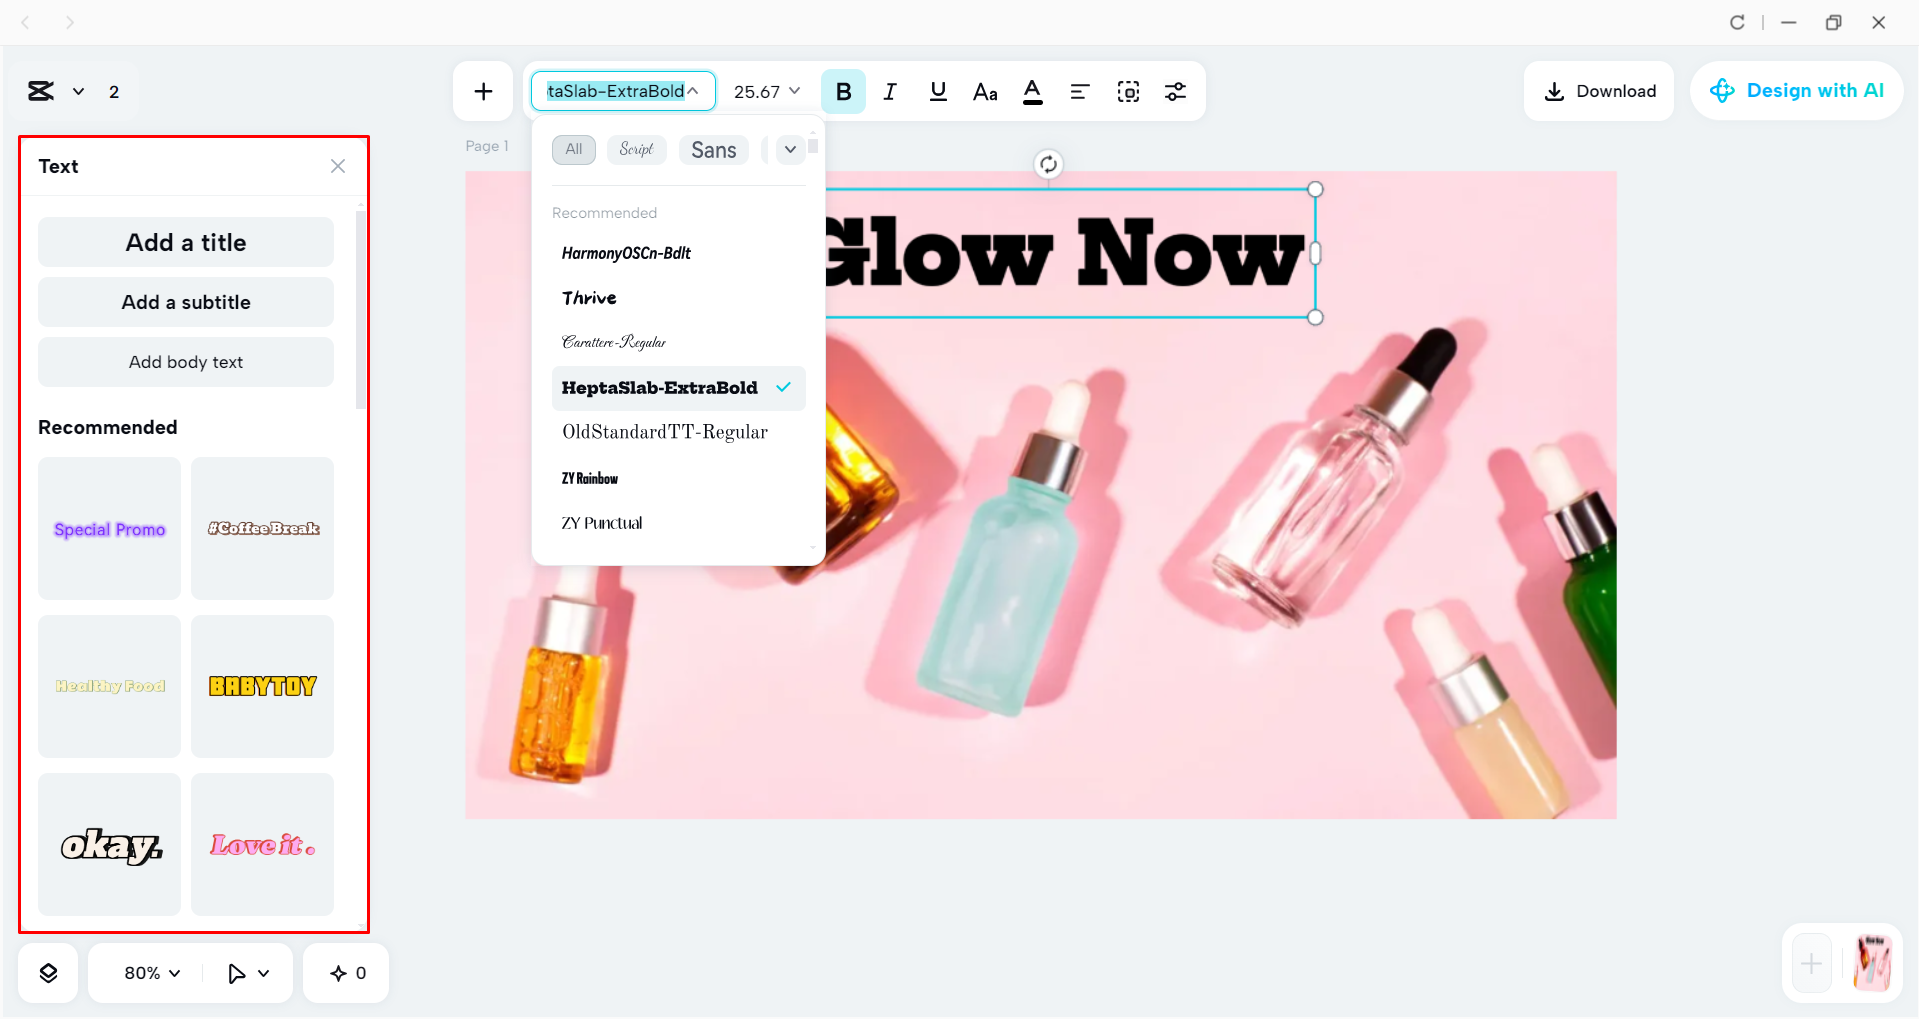Choose the Thrive font from the list
1919x1019 pixels.
(x=589, y=297)
